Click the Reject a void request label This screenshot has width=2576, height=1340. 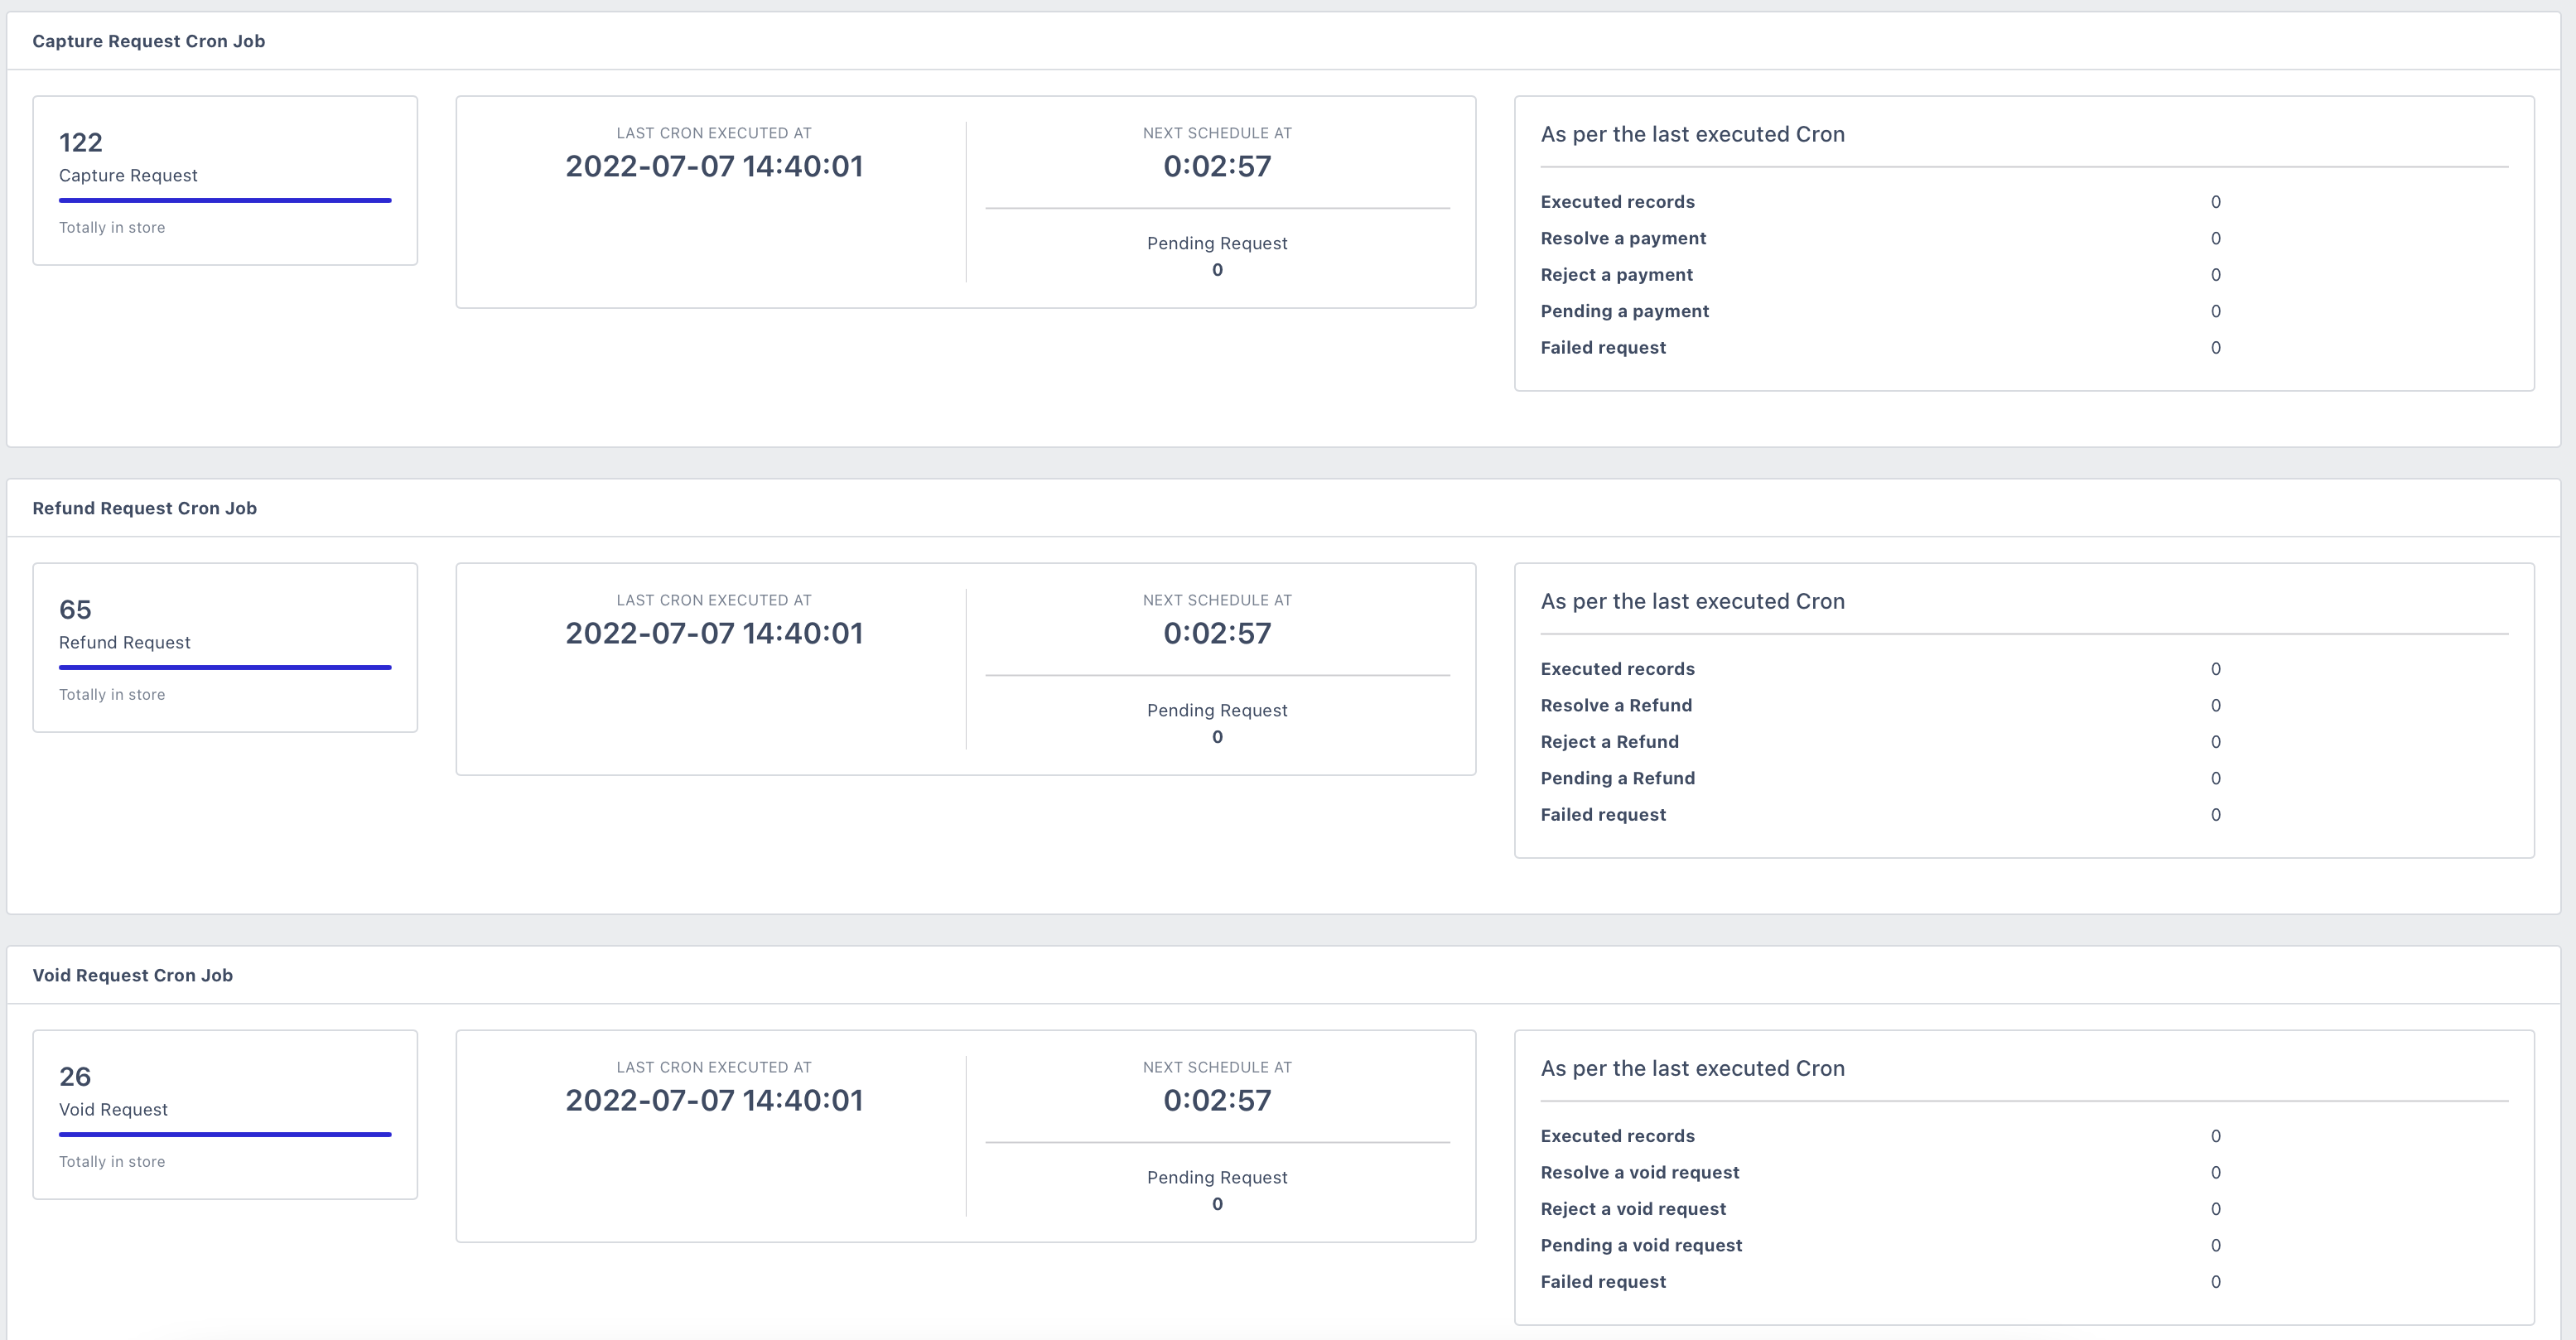[1633, 1209]
